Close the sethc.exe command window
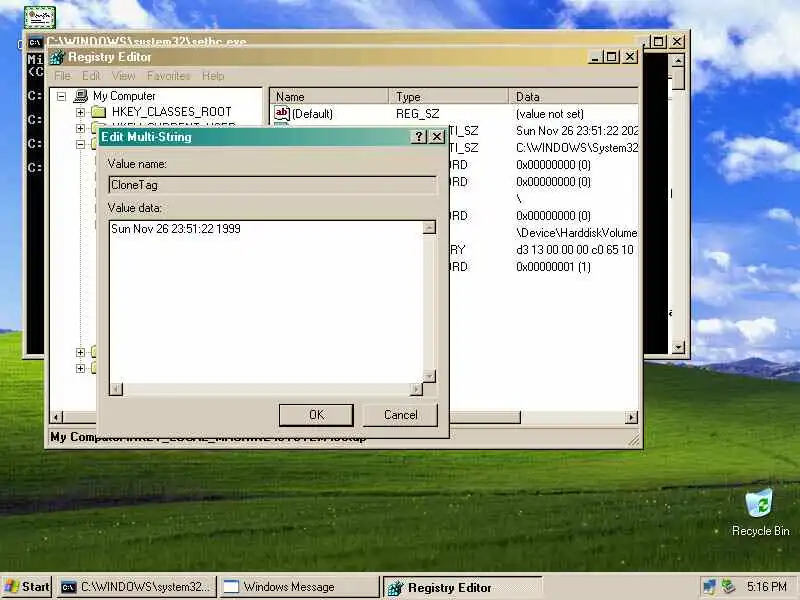The height and width of the screenshot is (600, 800). coord(677,41)
